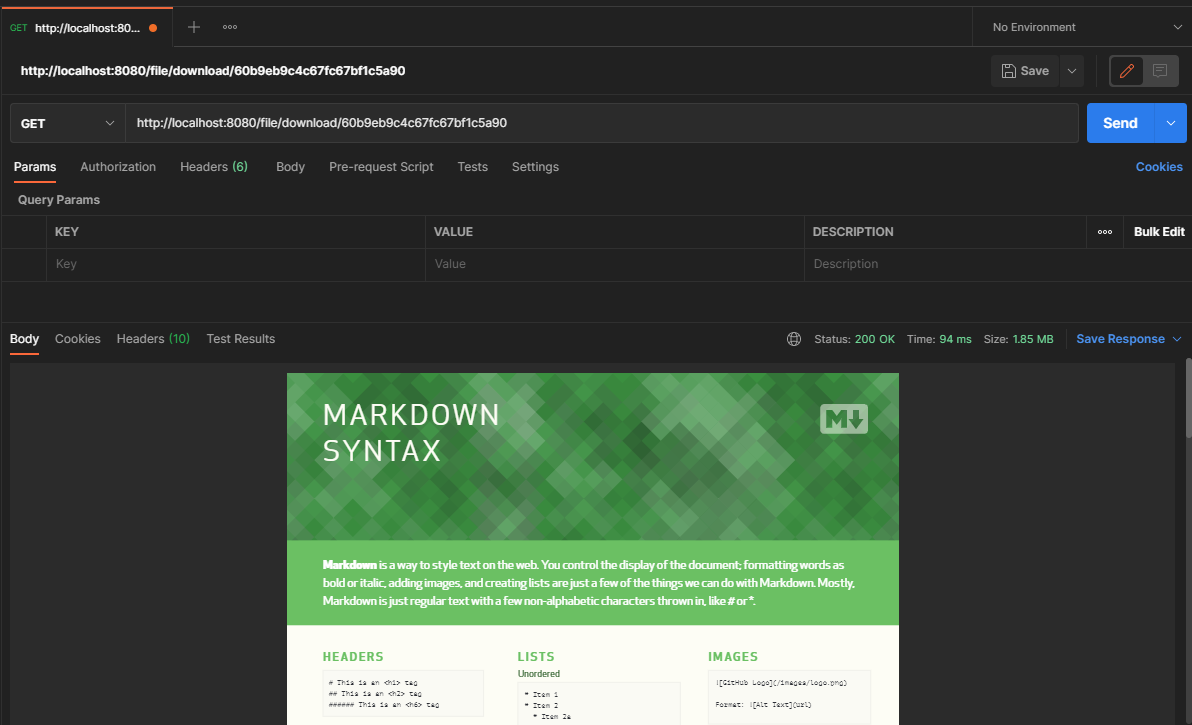Open the response Cookies tab
Image resolution: width=1192 pixels, height=725 pixels.
(x=78, y=339)
